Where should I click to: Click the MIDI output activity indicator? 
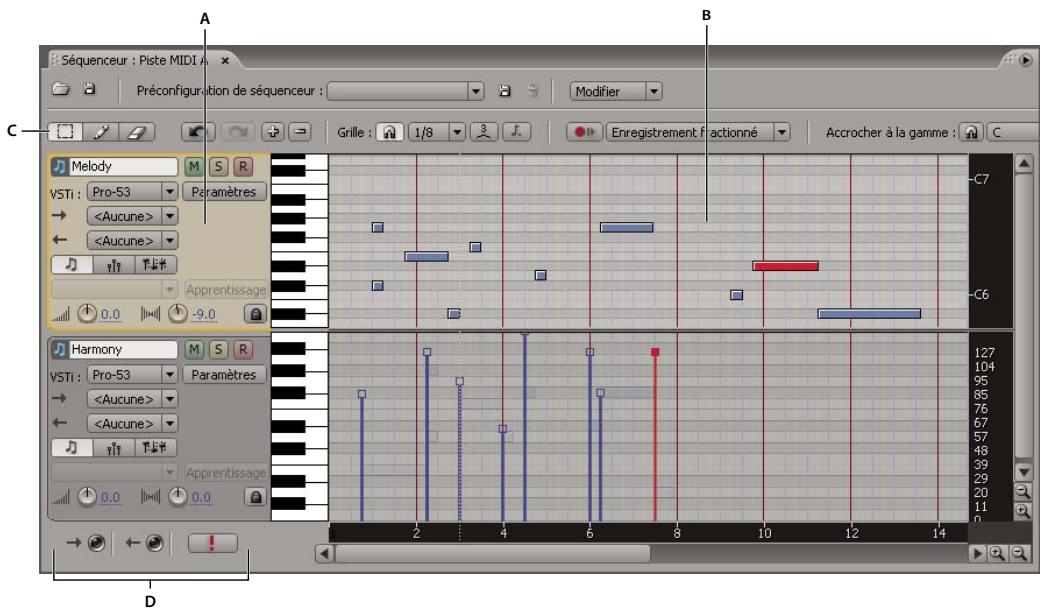(x=155, y=543)
